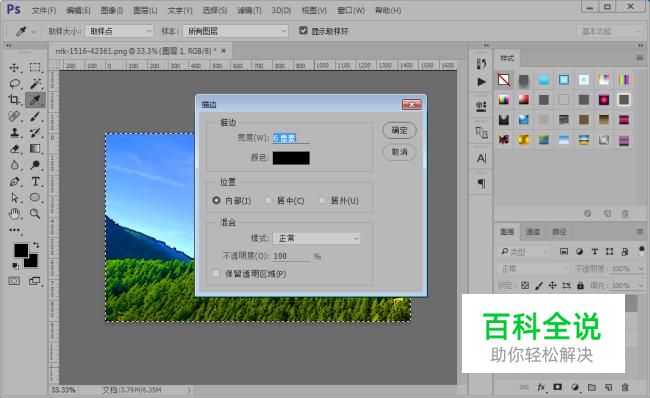Click the foreground color swatch
The image size is (650, 398).
pyautogui.click(x=21, y=250)
